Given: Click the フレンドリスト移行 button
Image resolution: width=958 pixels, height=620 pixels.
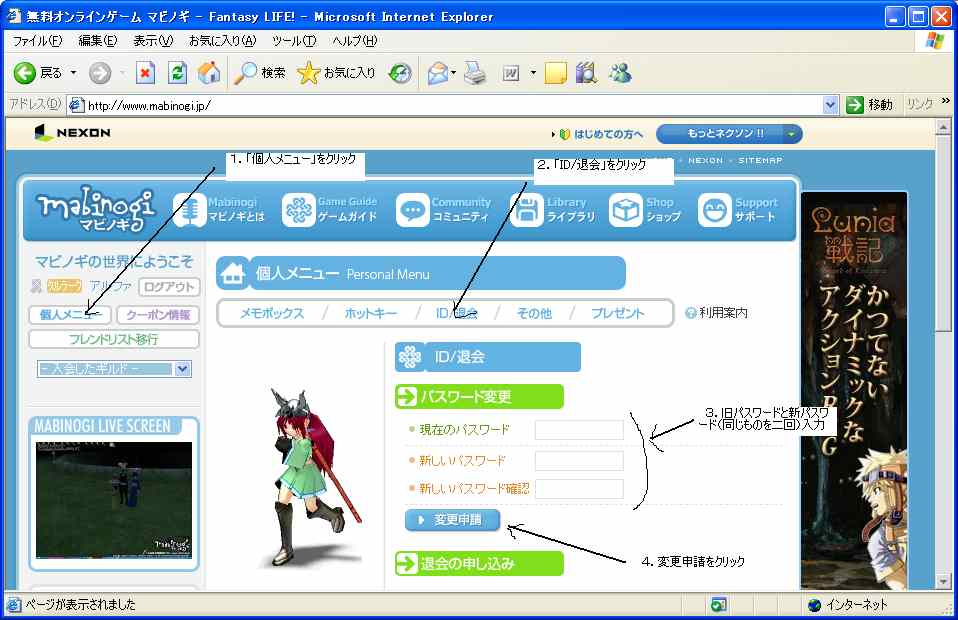Looking at the screenshot, I should point(114,339).
